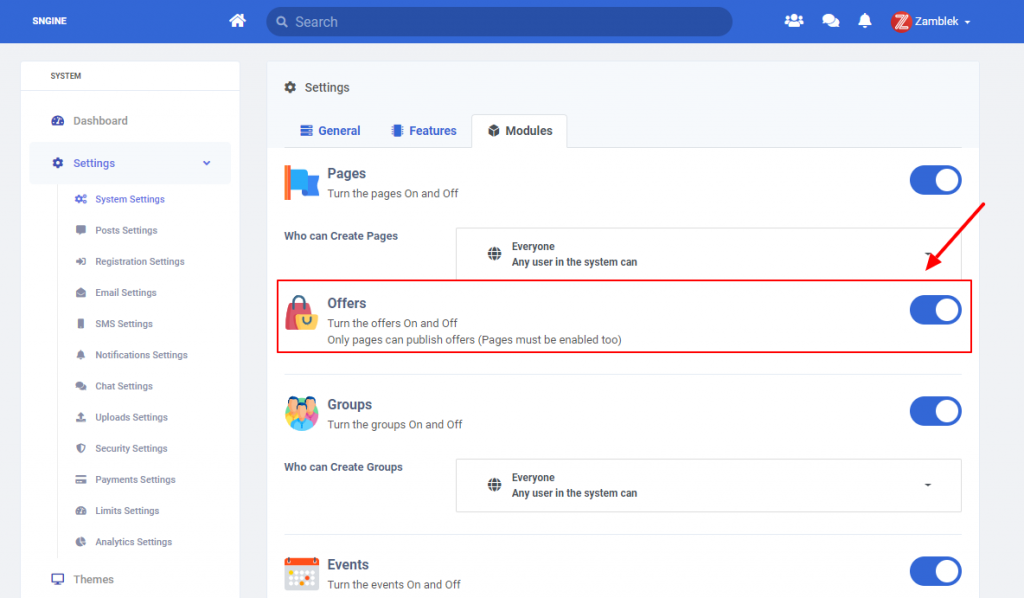Screen dimensions: 1024x598
Task: Click the Dashboard gauge icon
Action: click(x=57, y=121)
